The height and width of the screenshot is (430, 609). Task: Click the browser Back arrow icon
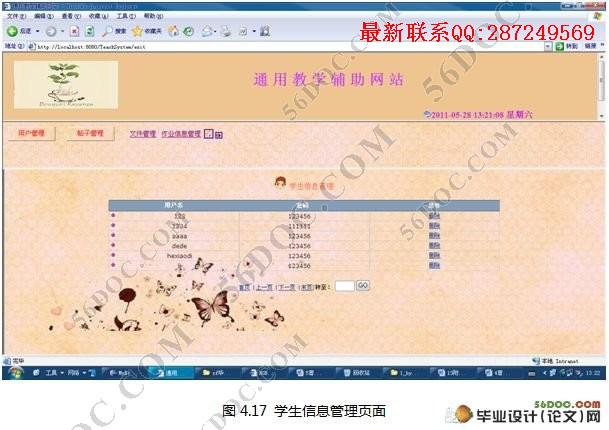click(12, 31)
